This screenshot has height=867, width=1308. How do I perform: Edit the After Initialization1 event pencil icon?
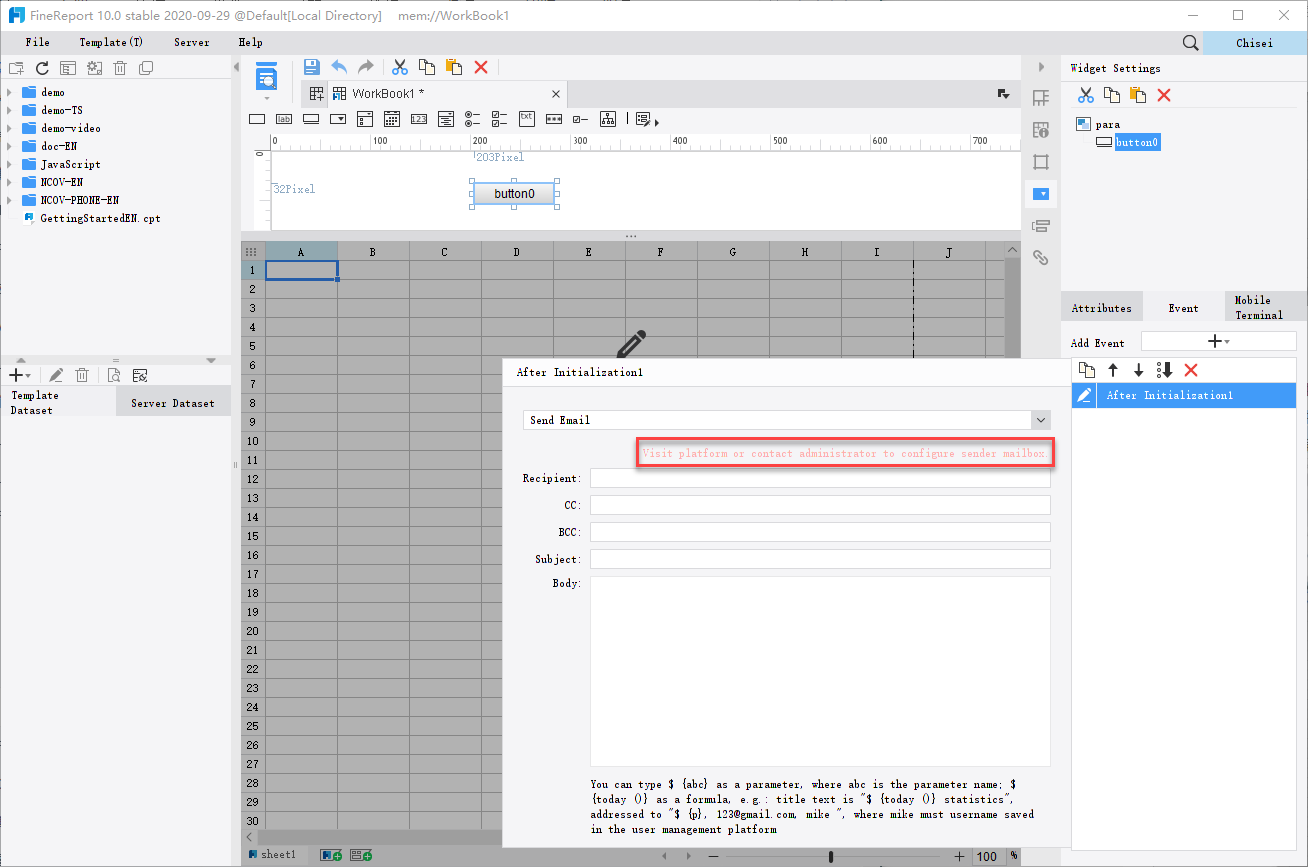point(1084,395)
